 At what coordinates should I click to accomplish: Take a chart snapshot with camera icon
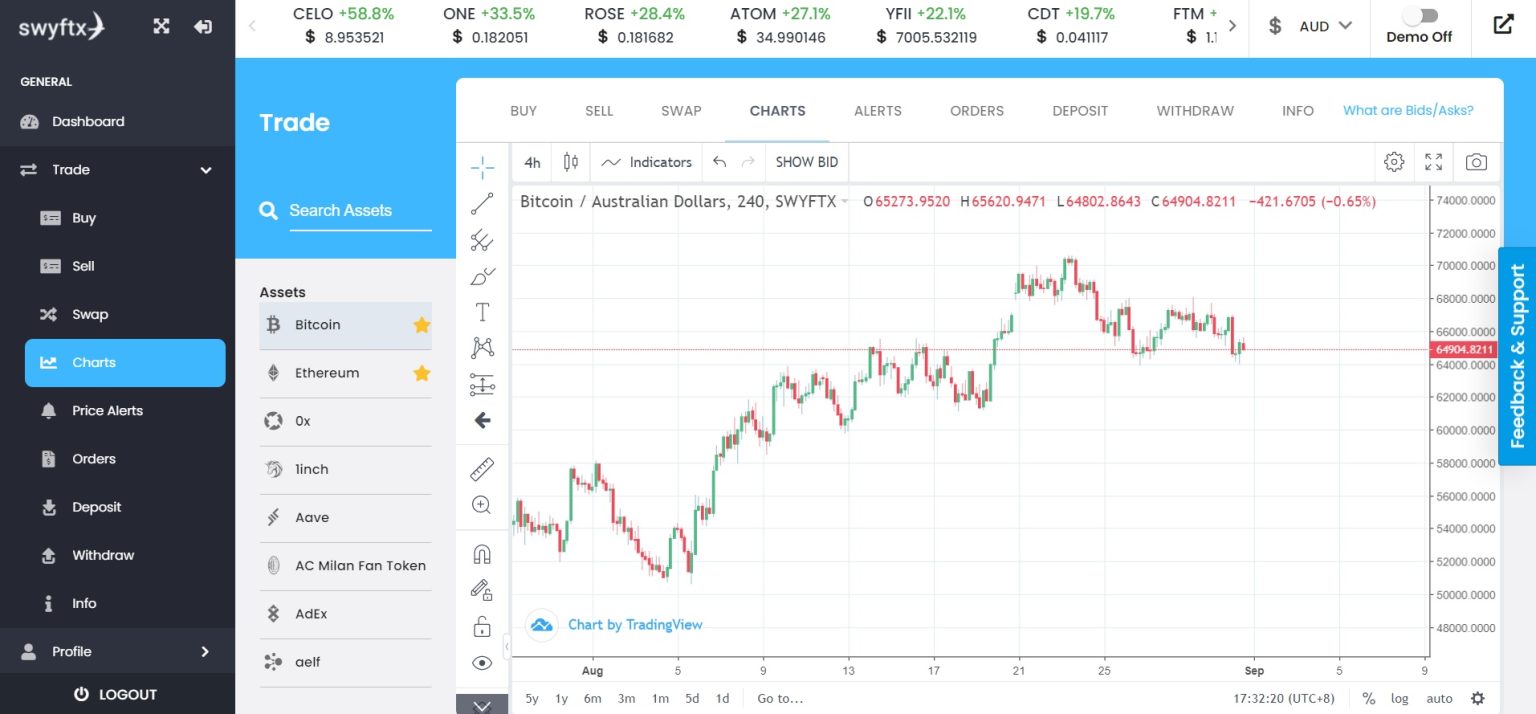click(1476, 162)
